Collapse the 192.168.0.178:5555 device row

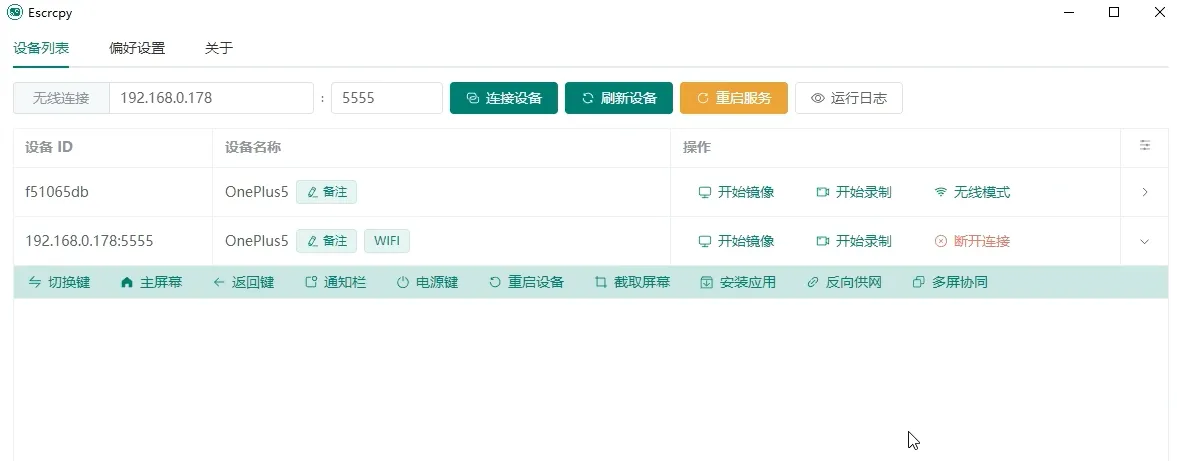1145,241
